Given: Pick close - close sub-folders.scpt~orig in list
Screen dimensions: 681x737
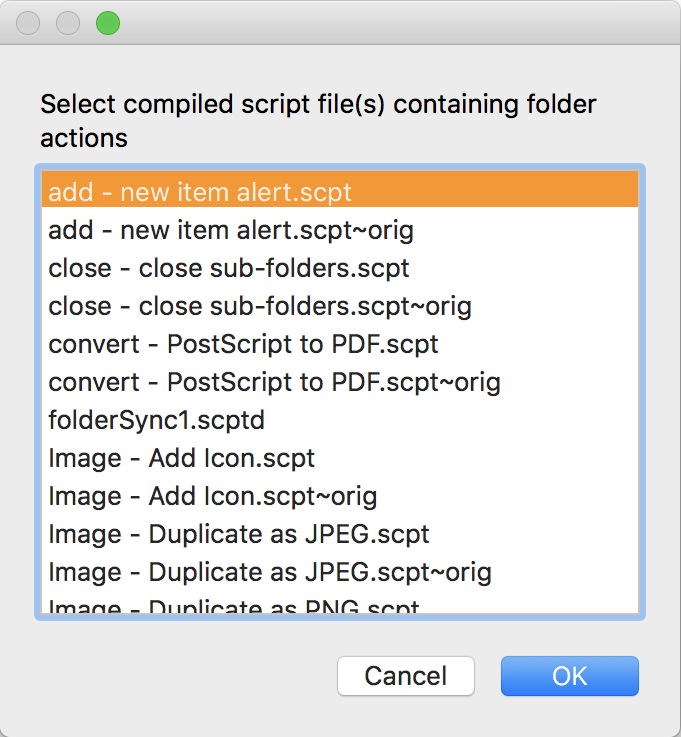Looking at the screenshot, I should click(260, 307).
